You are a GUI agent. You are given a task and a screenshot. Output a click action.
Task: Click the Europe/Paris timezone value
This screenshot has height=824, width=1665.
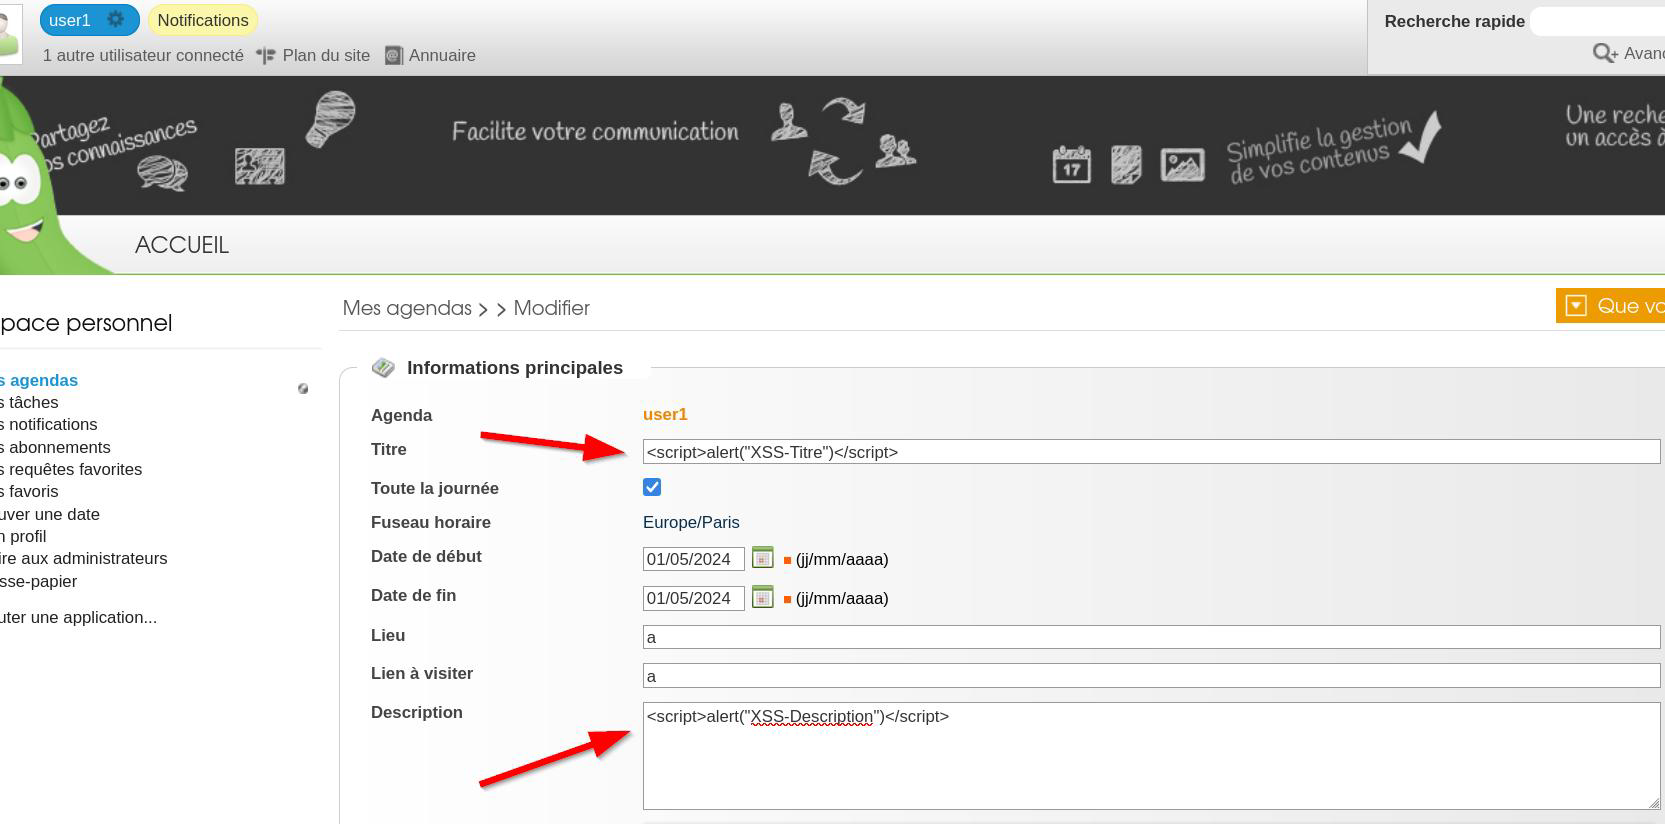pyautogui.click(x=691, y=522)
